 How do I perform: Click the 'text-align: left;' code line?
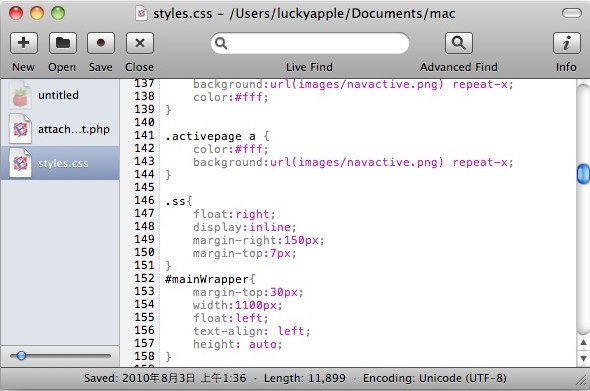(x=252, y=331)
